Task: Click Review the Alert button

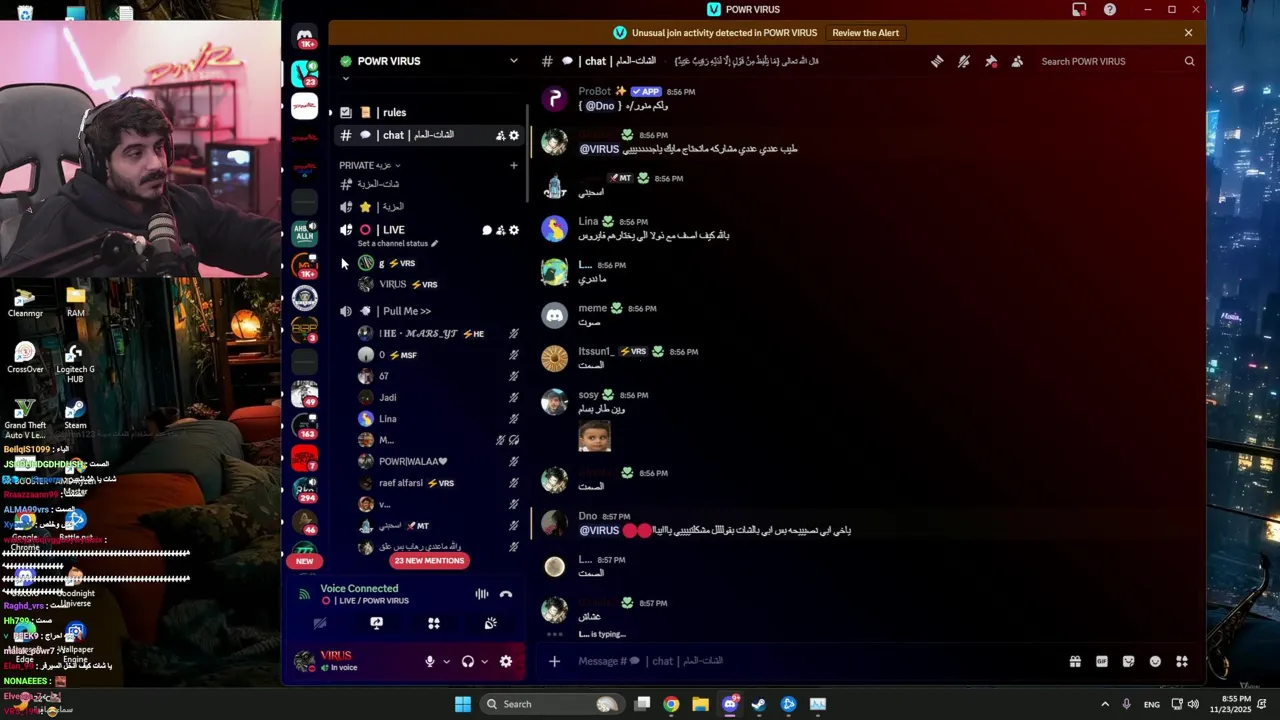Action: coord(866,33)
